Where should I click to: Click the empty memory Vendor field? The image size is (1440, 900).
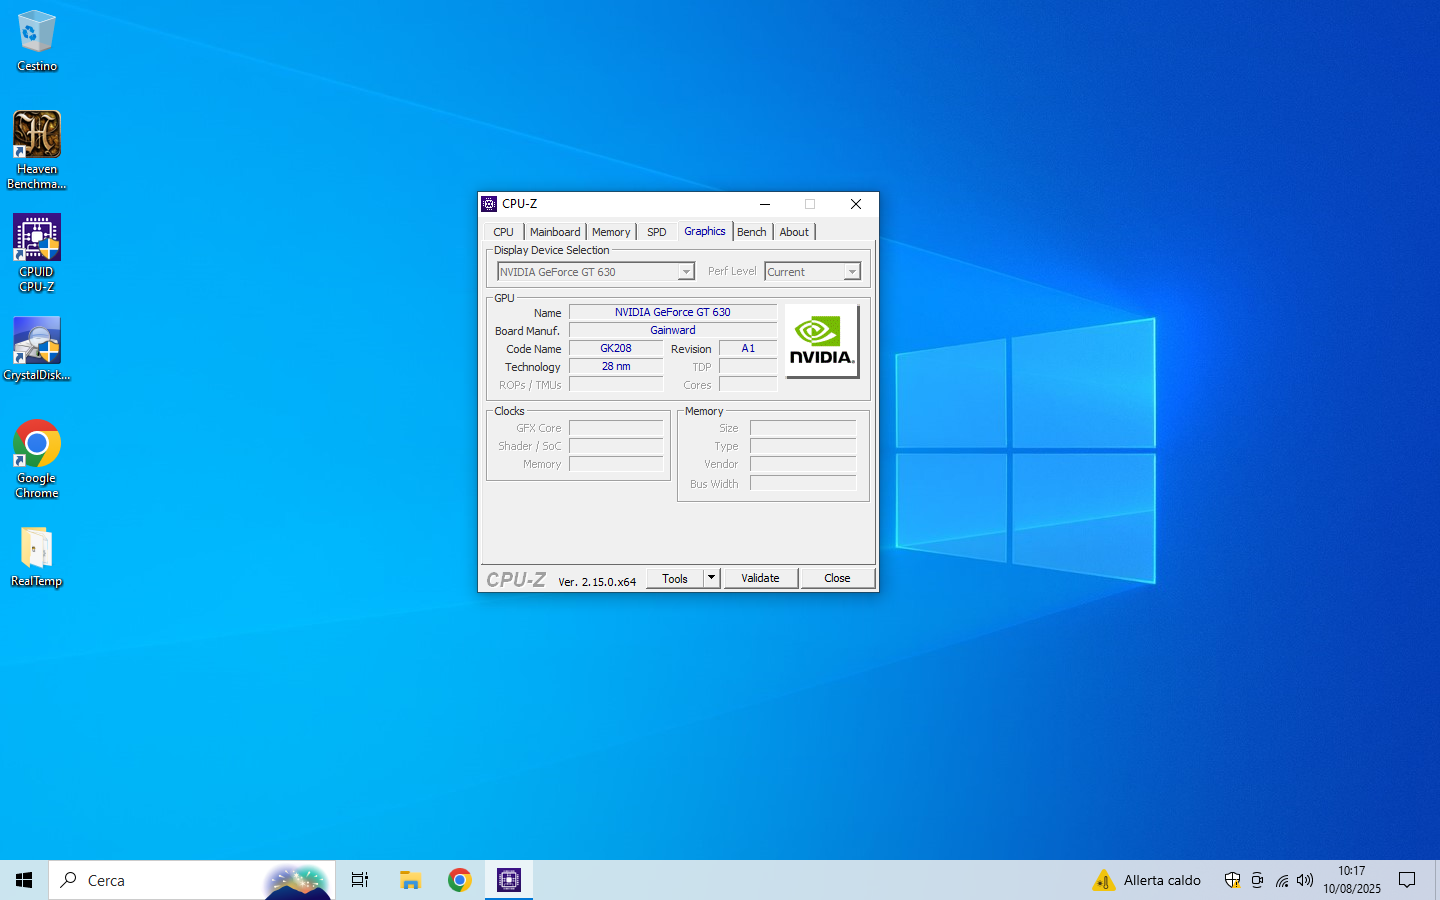(x=803, y=464)
